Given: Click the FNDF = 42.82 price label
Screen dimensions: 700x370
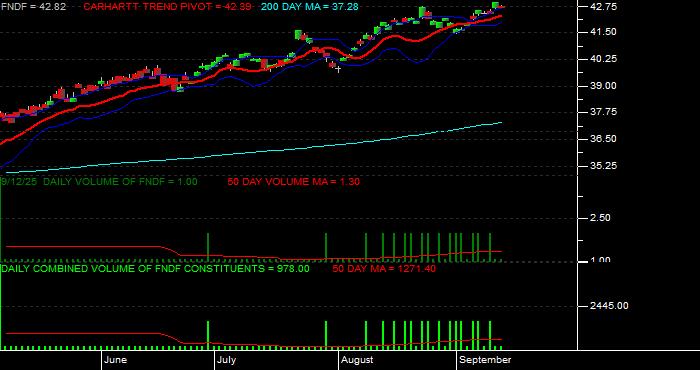Looking at the screenshot, I should 33,7.
